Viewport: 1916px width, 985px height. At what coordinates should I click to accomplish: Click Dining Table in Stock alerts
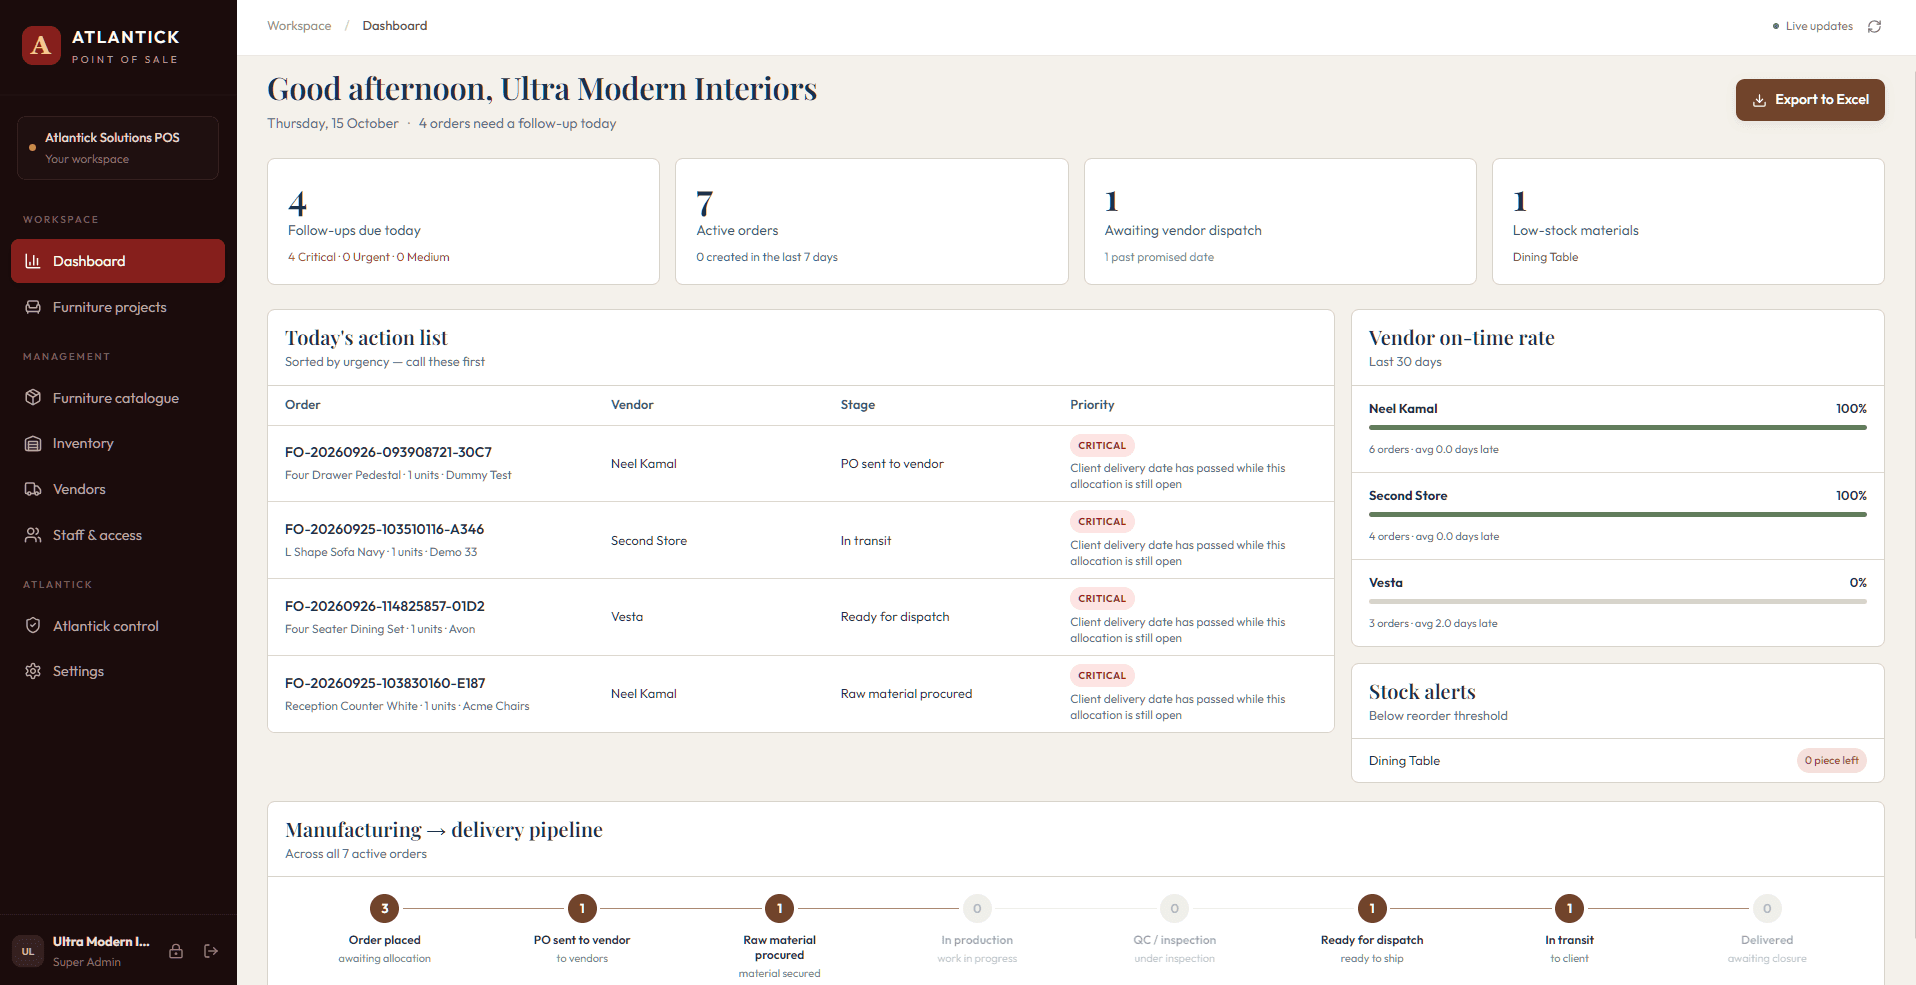click(x=1404, y=761)
